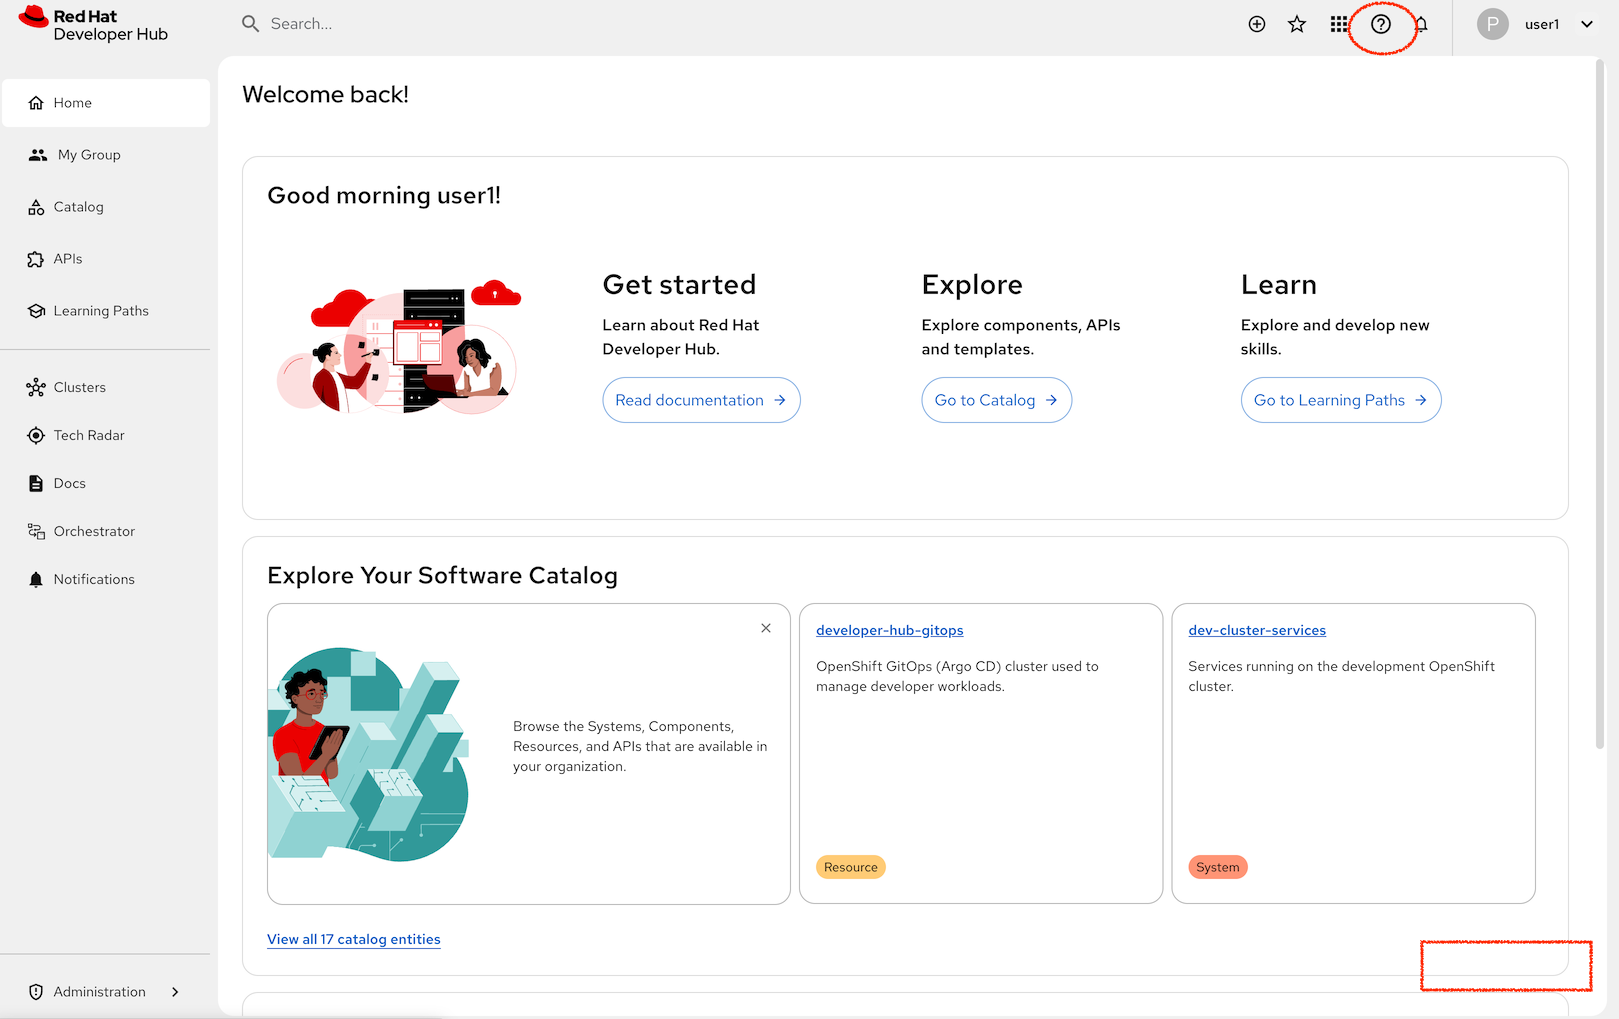
Task: Click the Read documentation button
Action: click(700, 400)
